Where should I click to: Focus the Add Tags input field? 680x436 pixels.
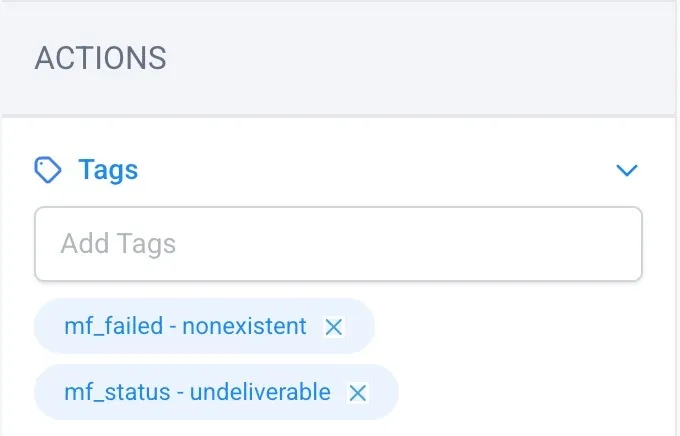pyautogui.click(x=338, y=244)
